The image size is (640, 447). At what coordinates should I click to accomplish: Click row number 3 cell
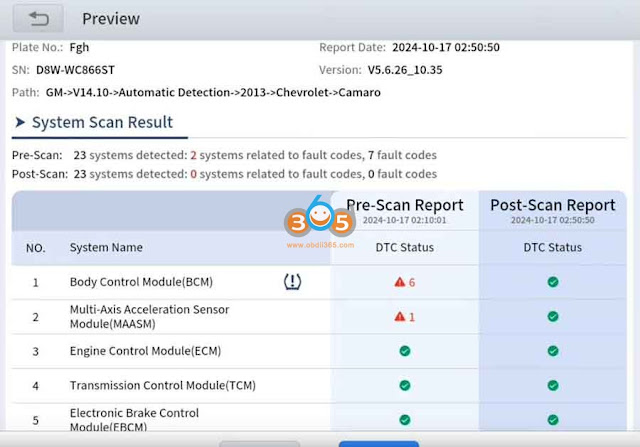click(36, 351)
